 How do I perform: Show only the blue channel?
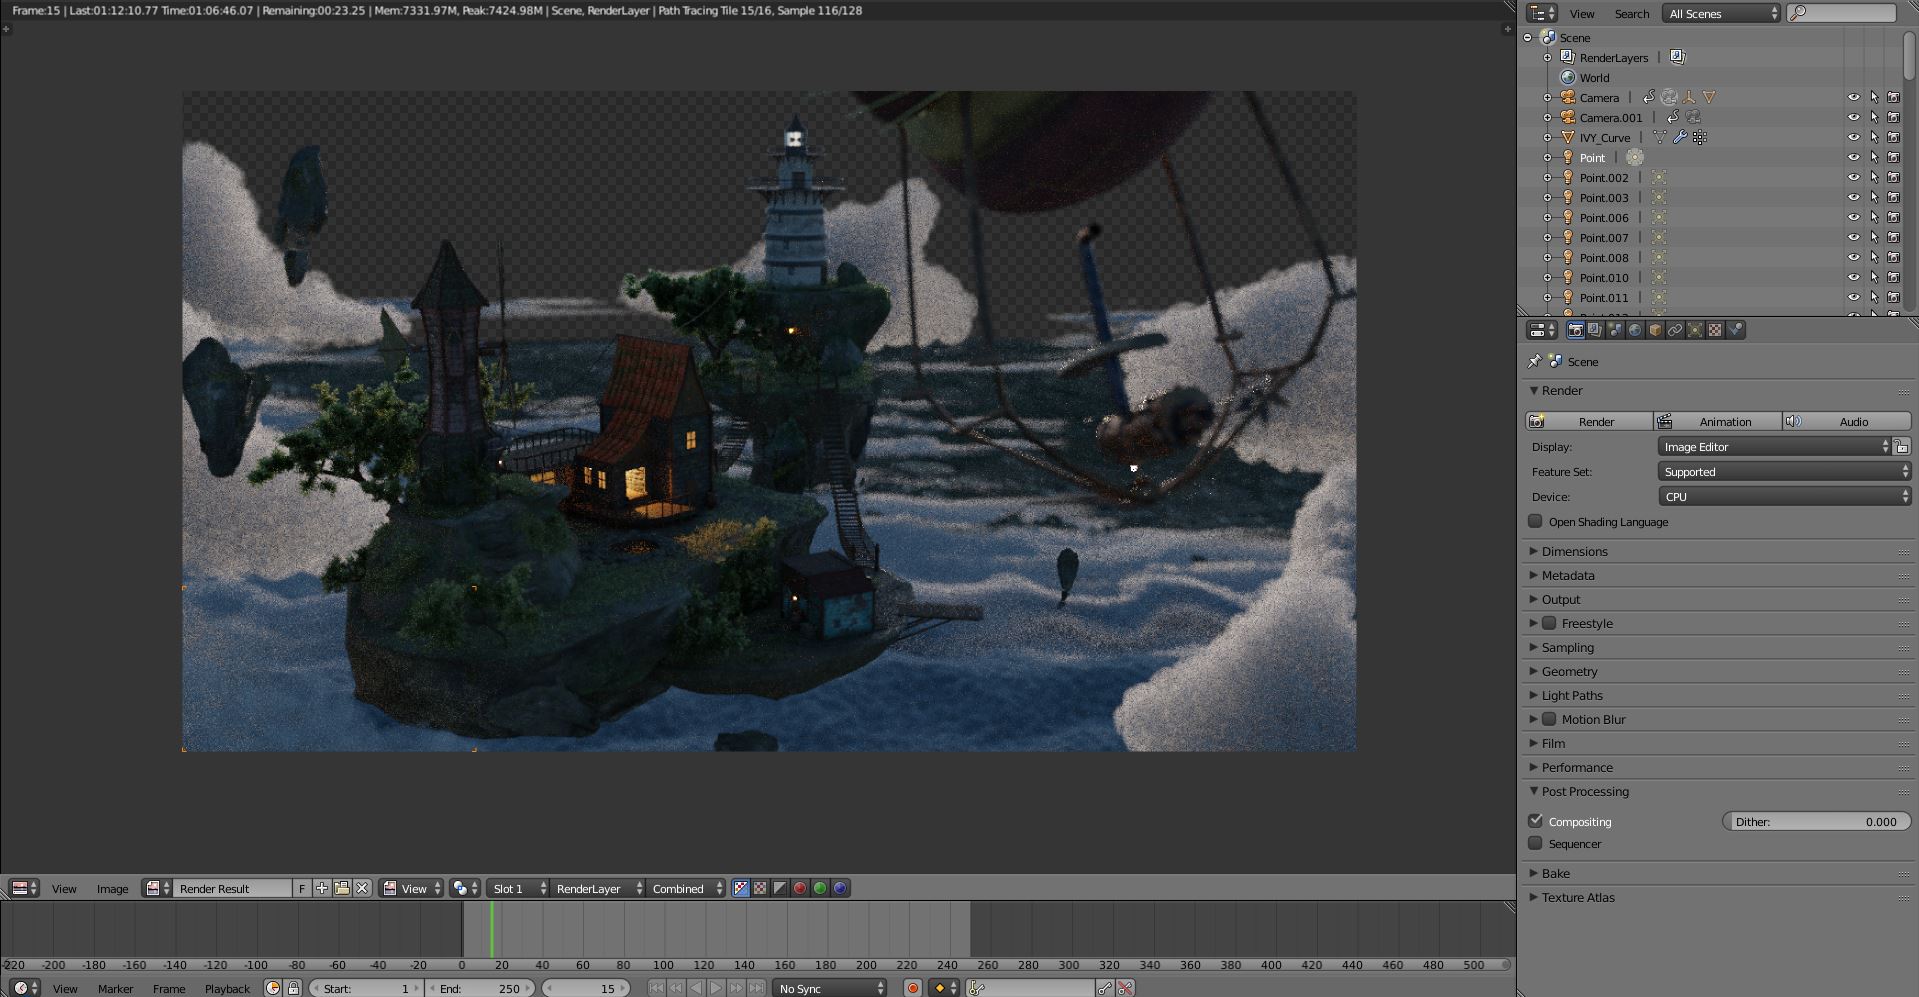click(x=841, y=888)
